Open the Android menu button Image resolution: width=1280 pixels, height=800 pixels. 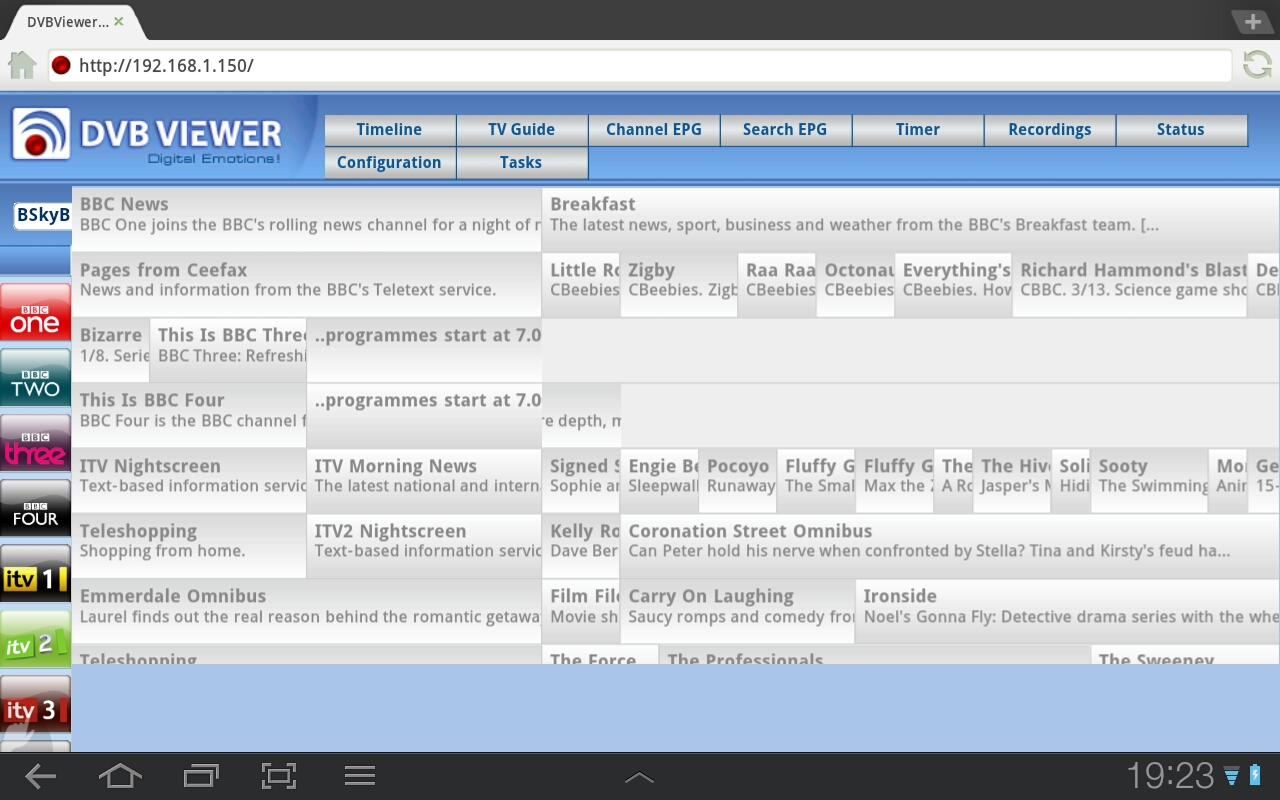[x=359, y=776]
